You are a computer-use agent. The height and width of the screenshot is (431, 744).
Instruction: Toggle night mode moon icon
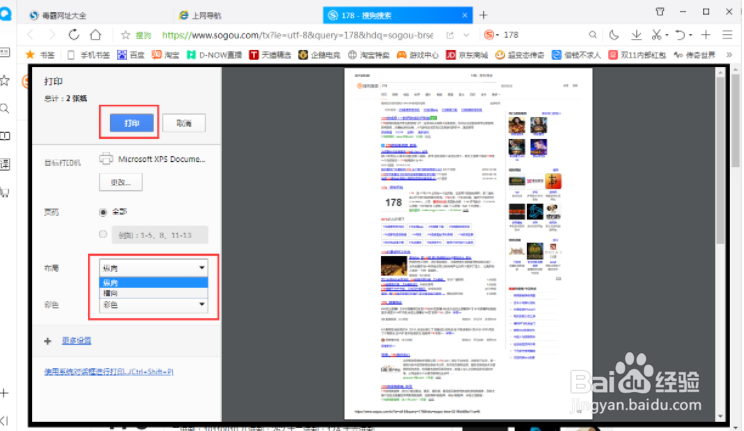[614, 35]
